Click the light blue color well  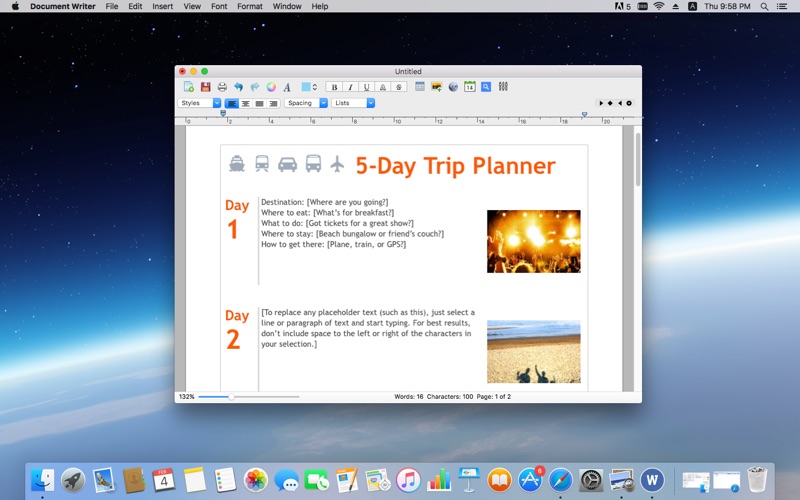click(x=306, y=87)
